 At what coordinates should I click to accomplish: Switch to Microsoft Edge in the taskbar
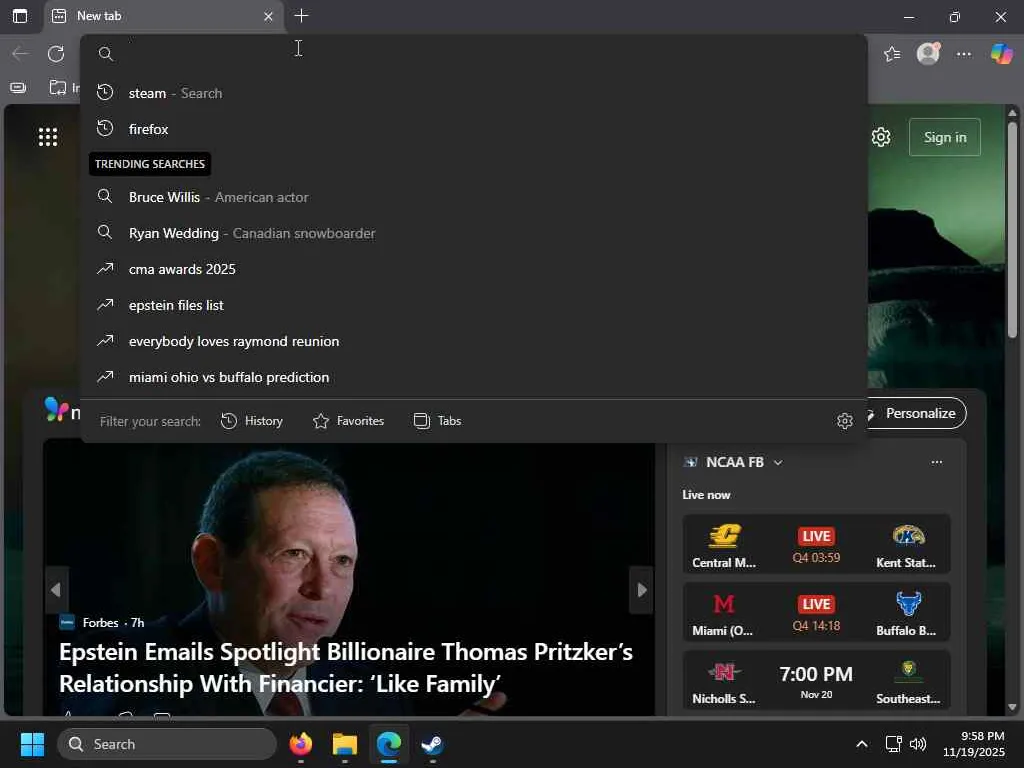[389, 744]
